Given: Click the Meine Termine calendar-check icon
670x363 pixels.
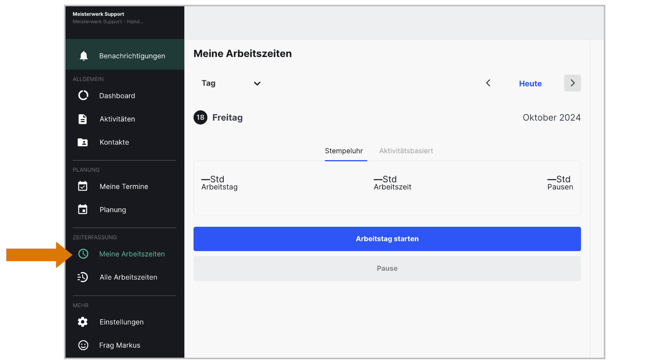Looking at the screenshot, I should (x=82, y=186).
